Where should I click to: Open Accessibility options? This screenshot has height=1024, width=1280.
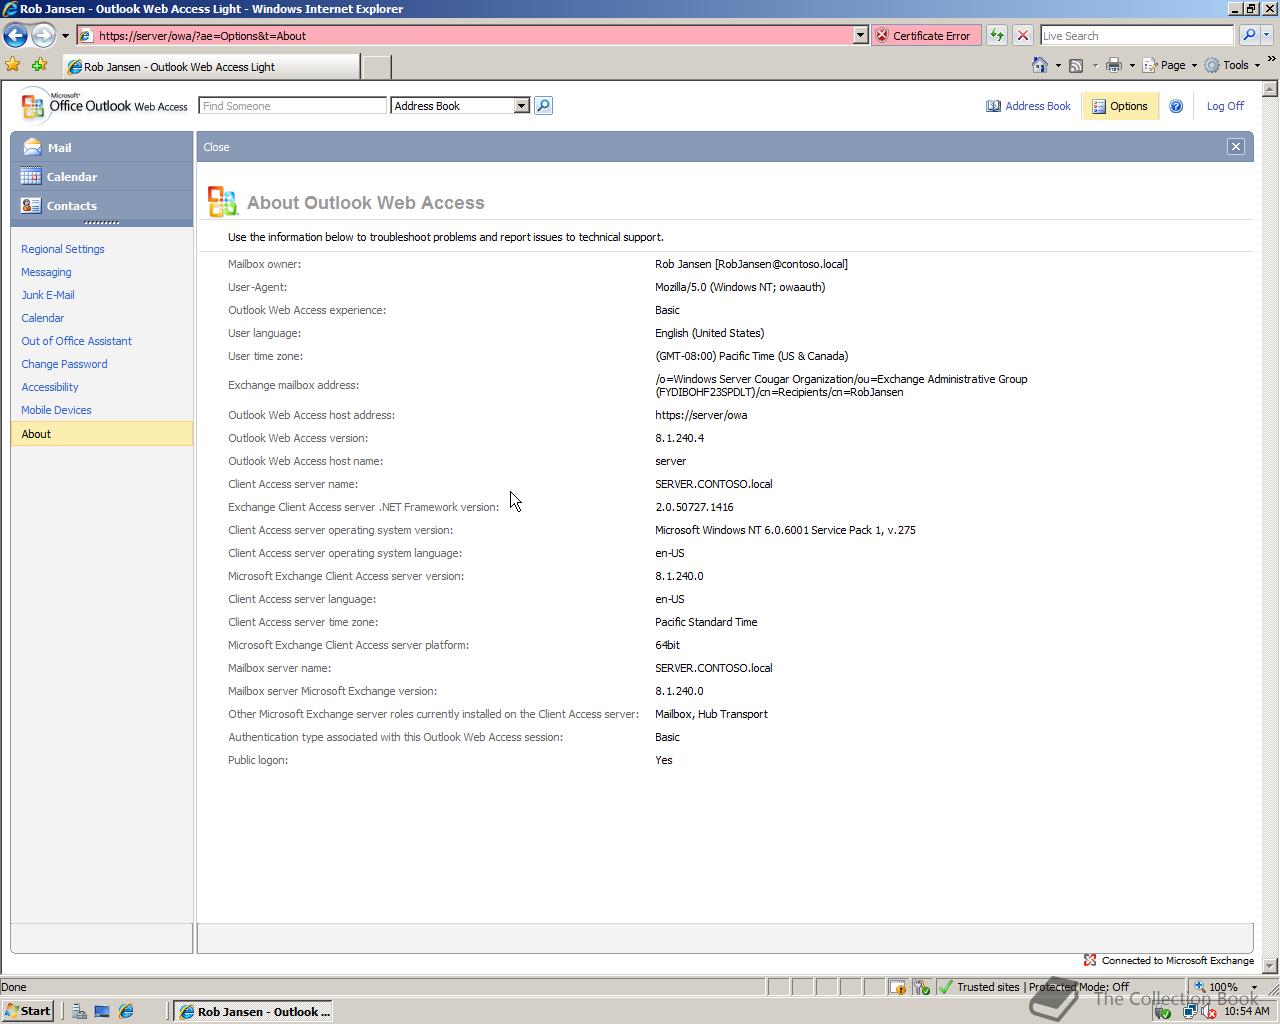coord(50,387)
